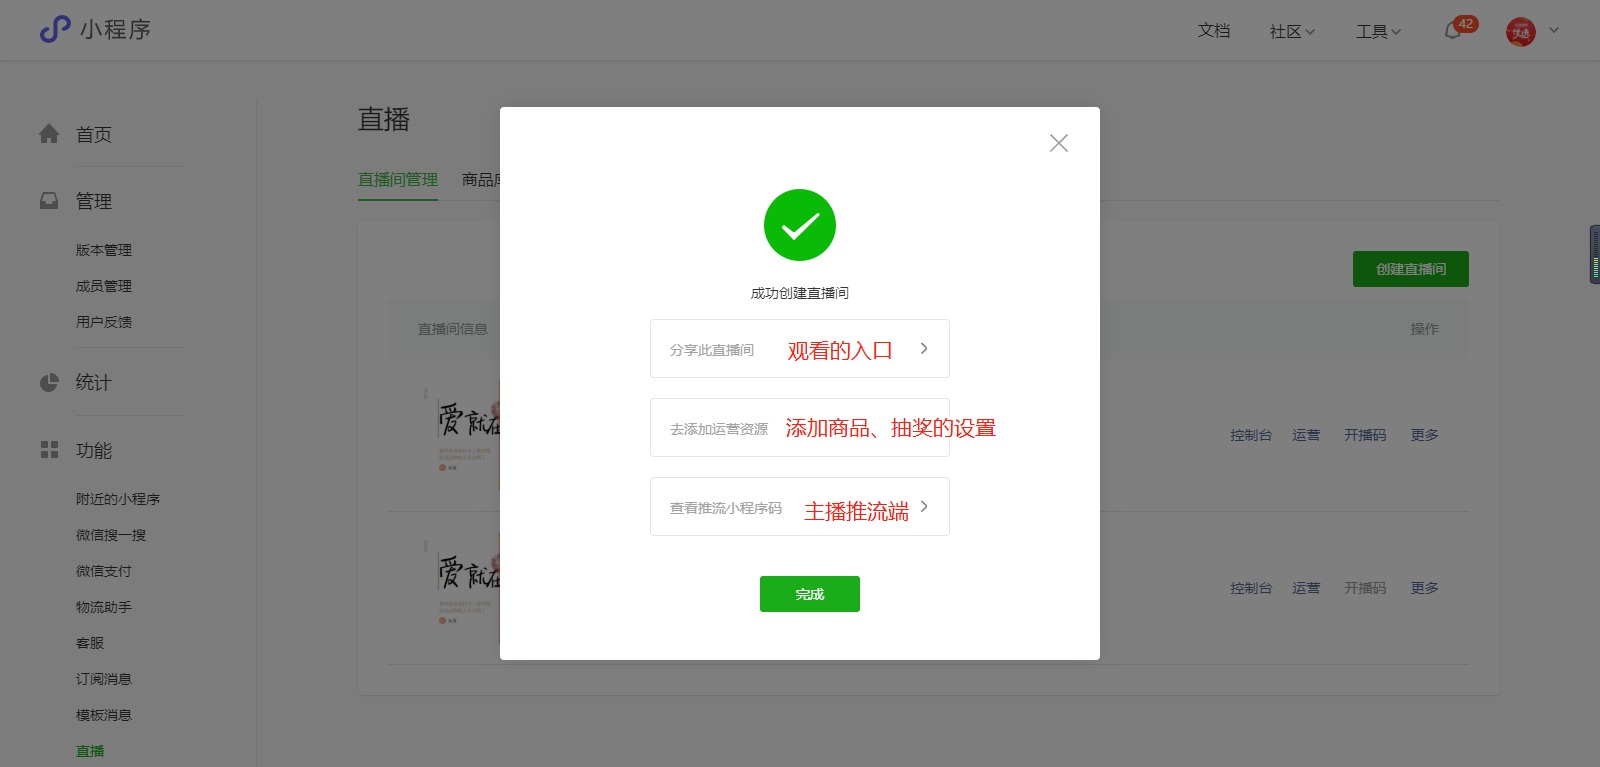This screenshot has width=1600, height=767.
Task: Open 文档 in top navigation
Action: tap(1214, 31)
